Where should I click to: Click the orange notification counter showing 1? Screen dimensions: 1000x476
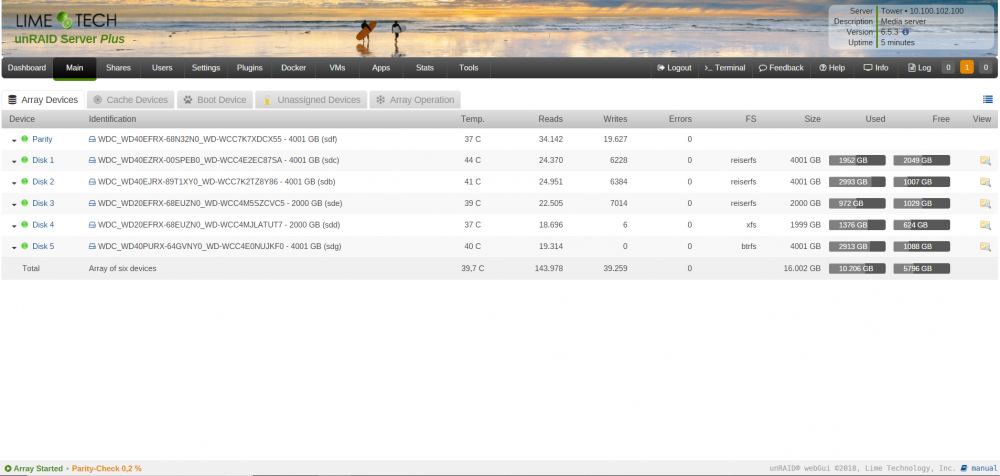pyautogui.click(x=967, y=68)
